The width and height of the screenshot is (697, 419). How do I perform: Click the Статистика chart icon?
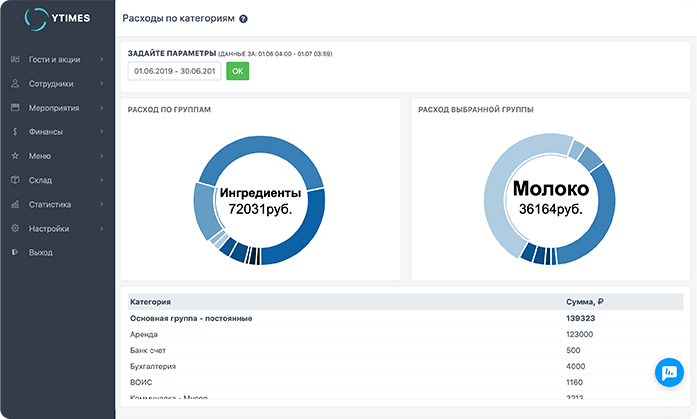point(15,204)
